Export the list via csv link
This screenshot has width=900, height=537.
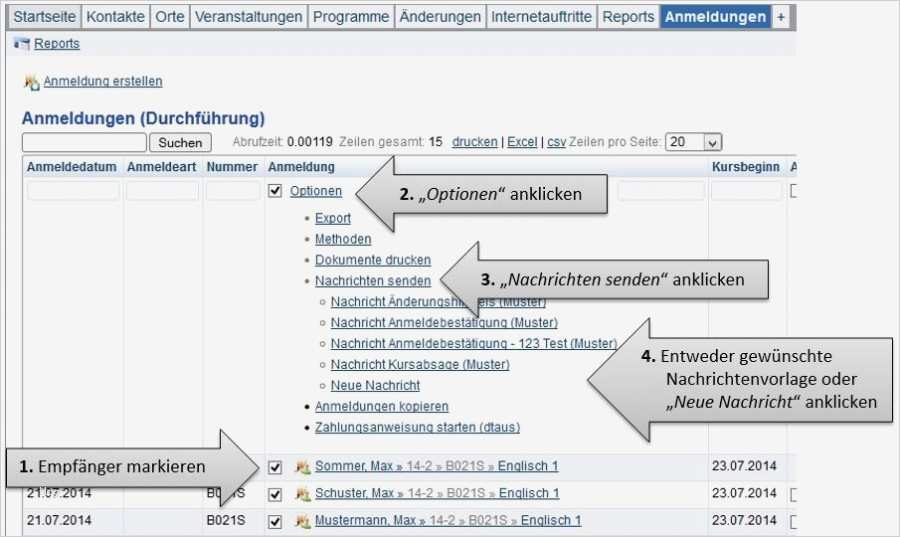[x=556, y=142]
